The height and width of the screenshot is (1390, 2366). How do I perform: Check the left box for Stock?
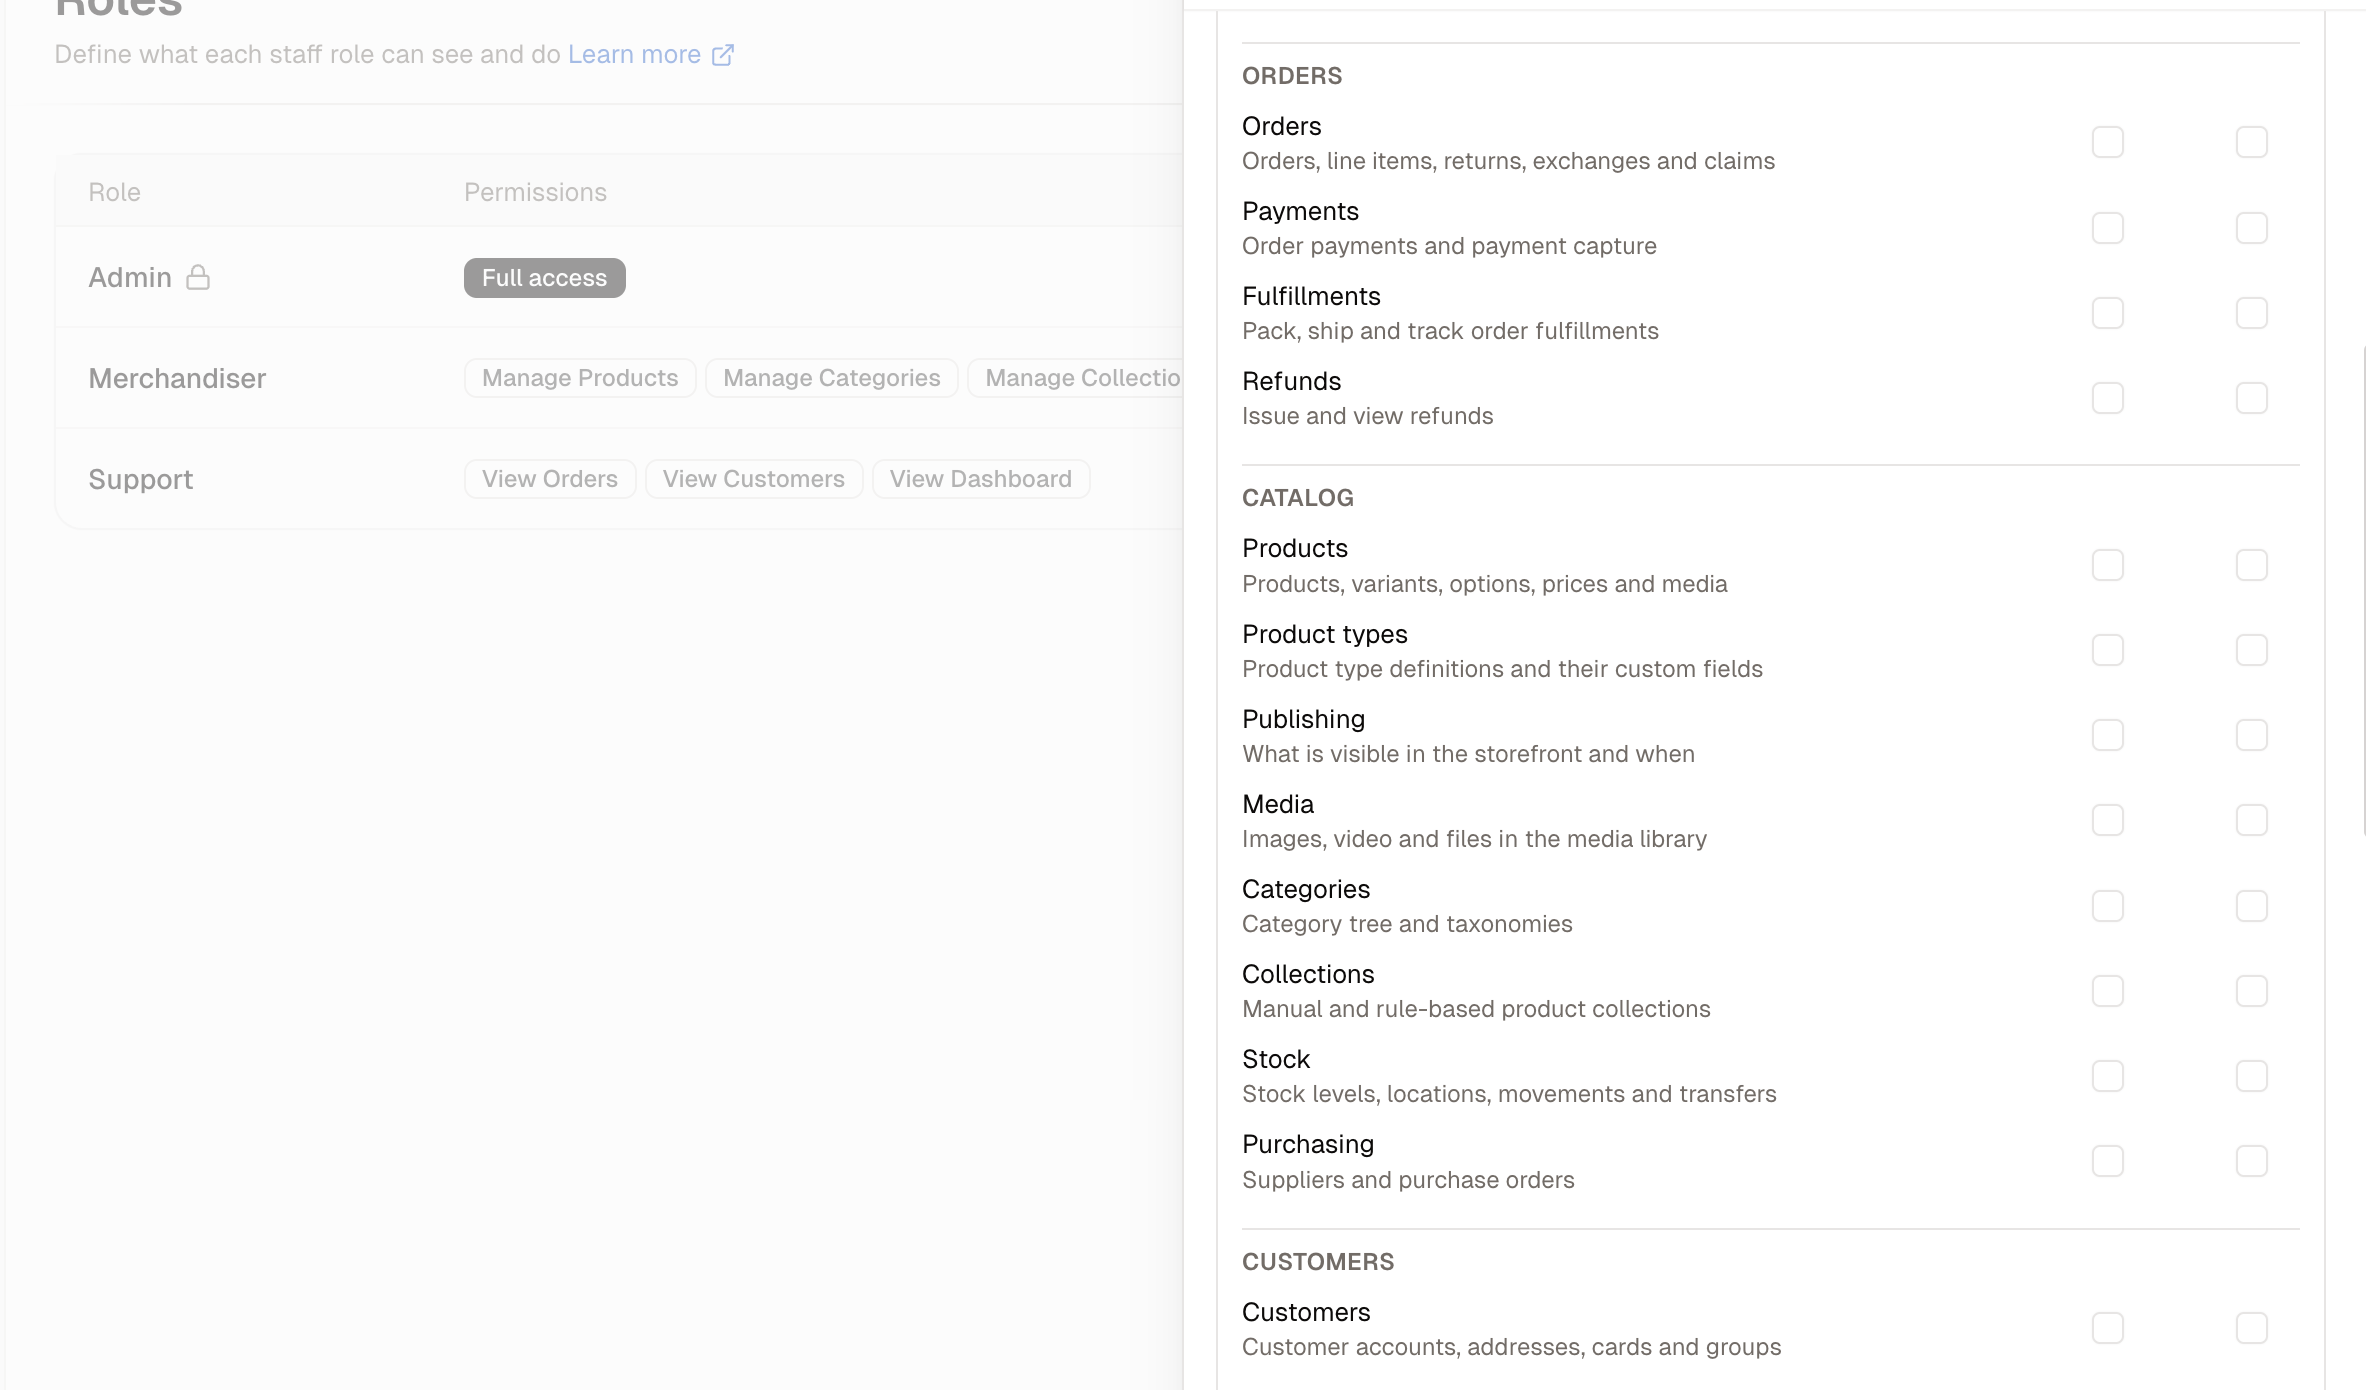pos(2108,1076)
